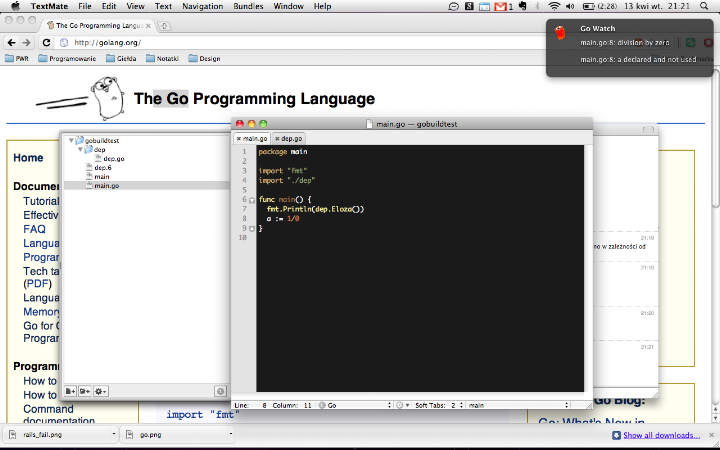This screenshot has width=720, height=450.
Task: Add new file in project drawer
Action: point(70,391)
